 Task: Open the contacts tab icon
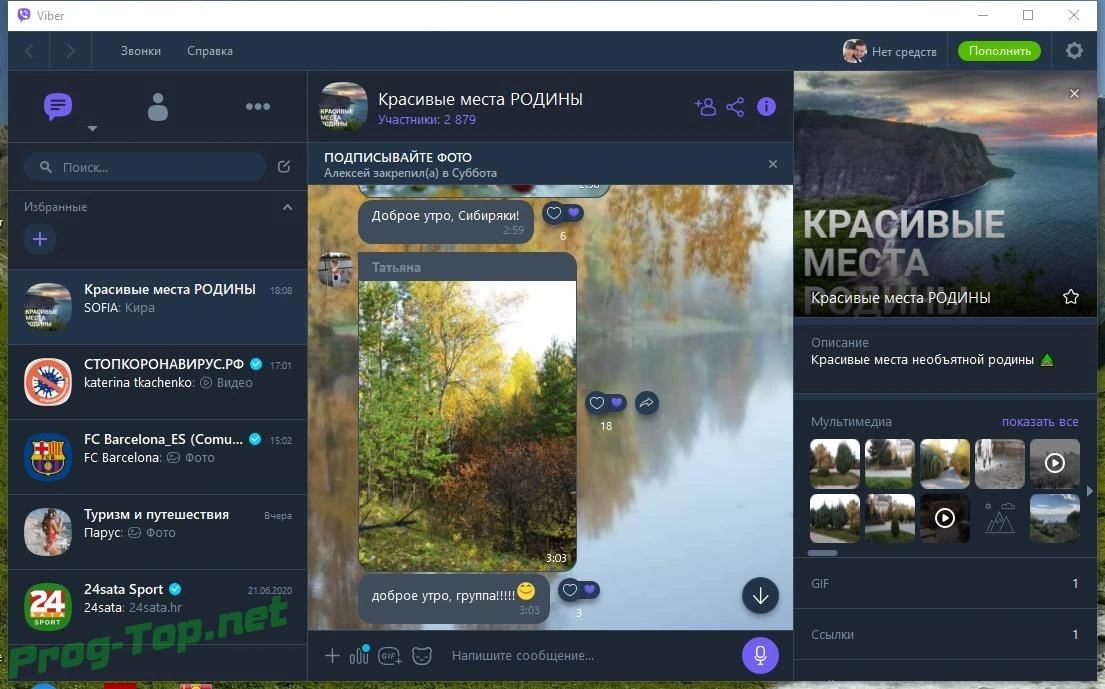[x=158, y=107]
